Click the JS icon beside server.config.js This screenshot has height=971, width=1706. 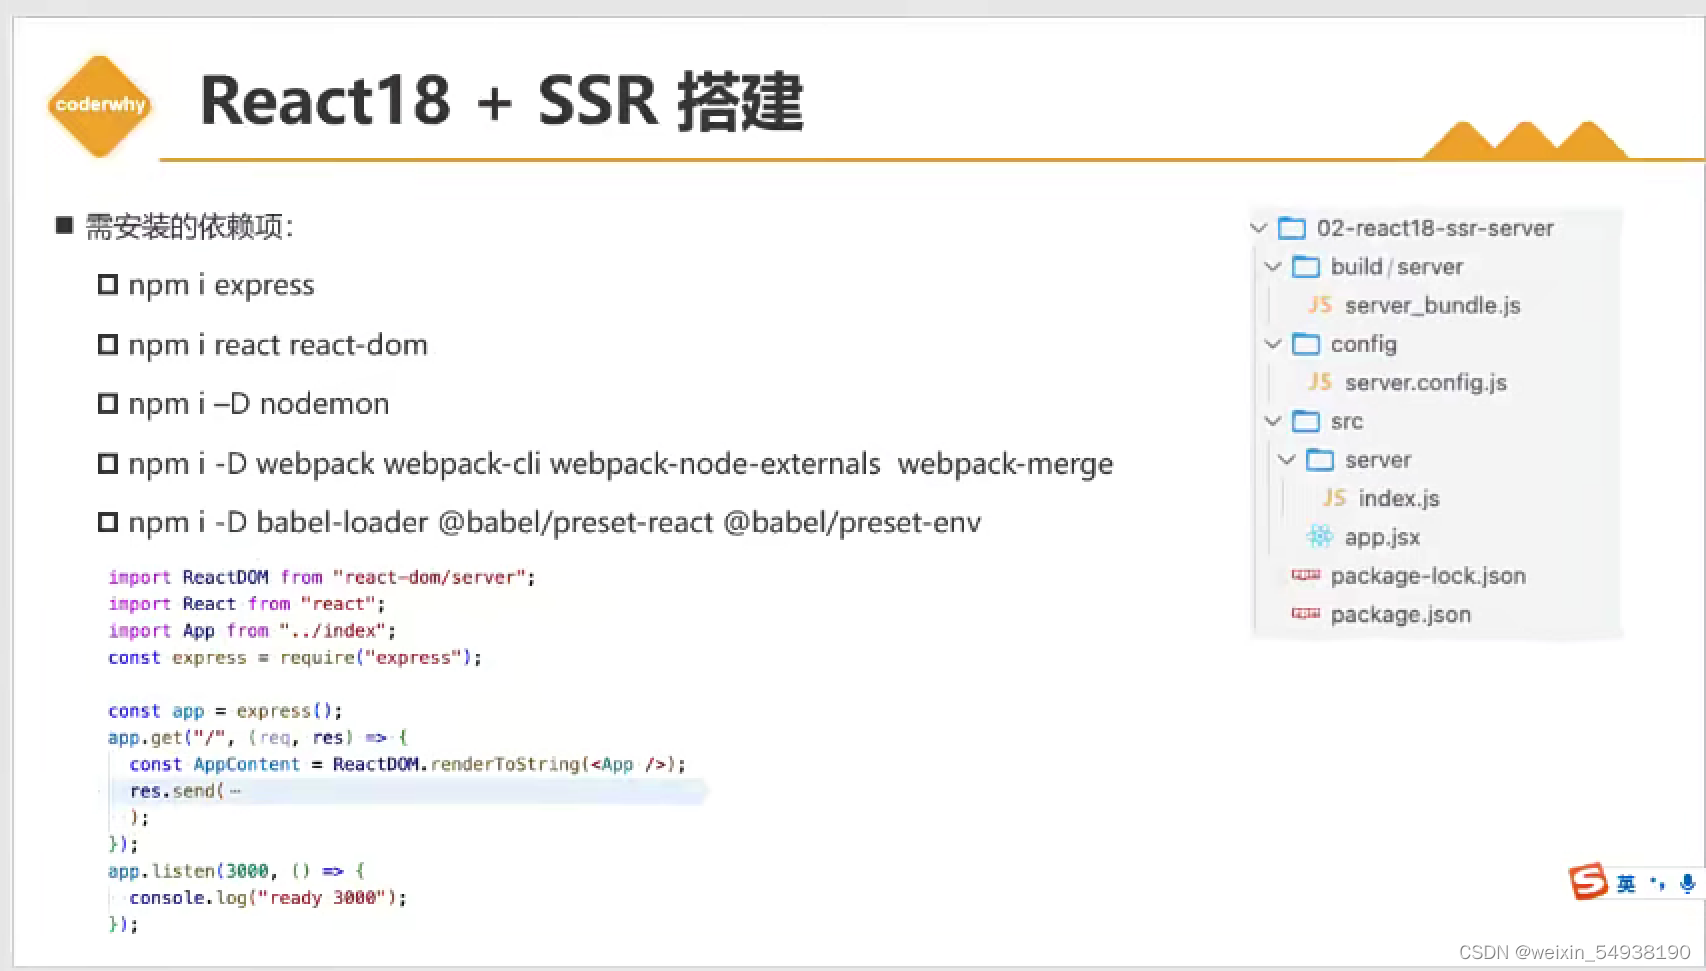tap(1319, 382)
